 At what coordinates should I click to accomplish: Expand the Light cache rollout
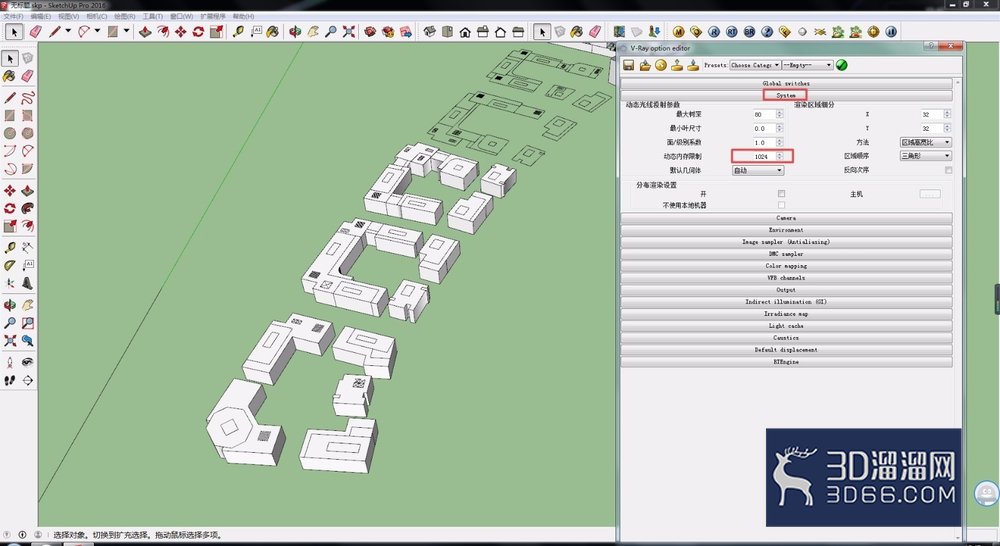pos(786,326)
